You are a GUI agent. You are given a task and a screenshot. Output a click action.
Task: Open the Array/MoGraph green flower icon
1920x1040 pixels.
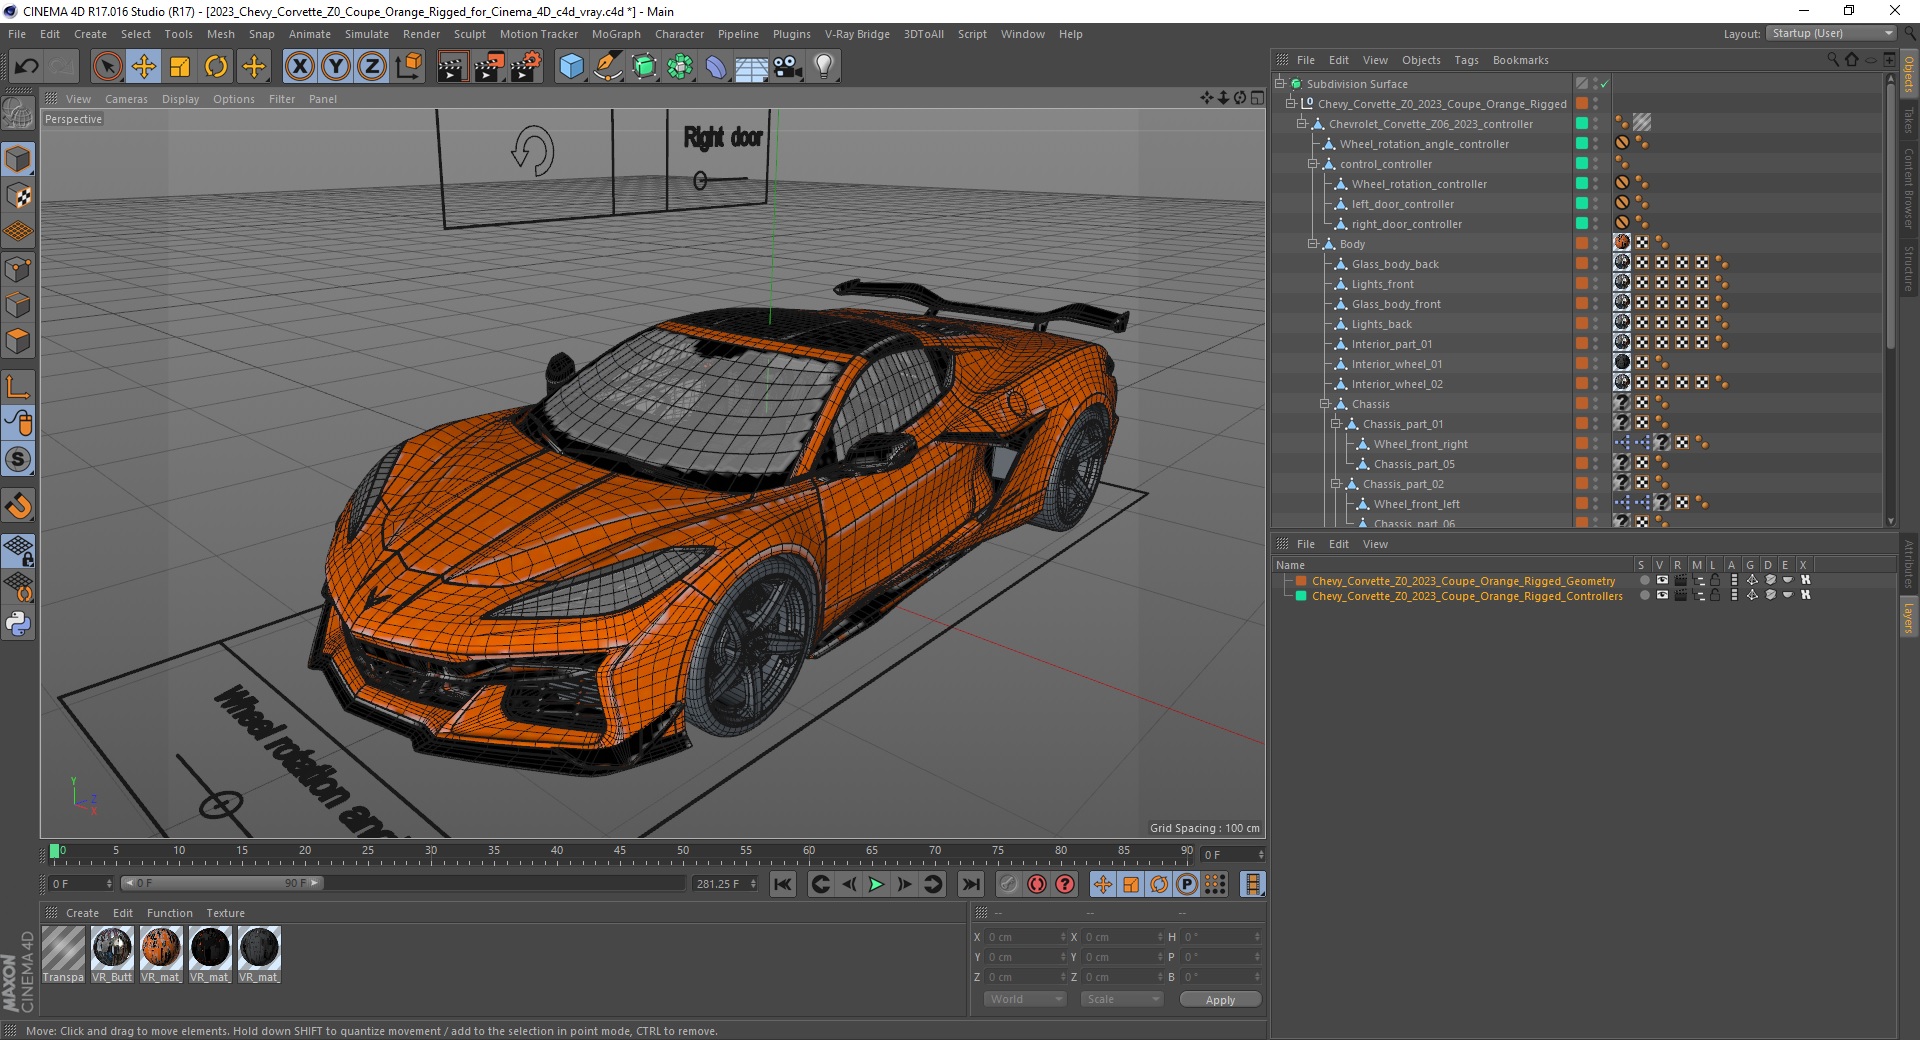tap(681, 67)
